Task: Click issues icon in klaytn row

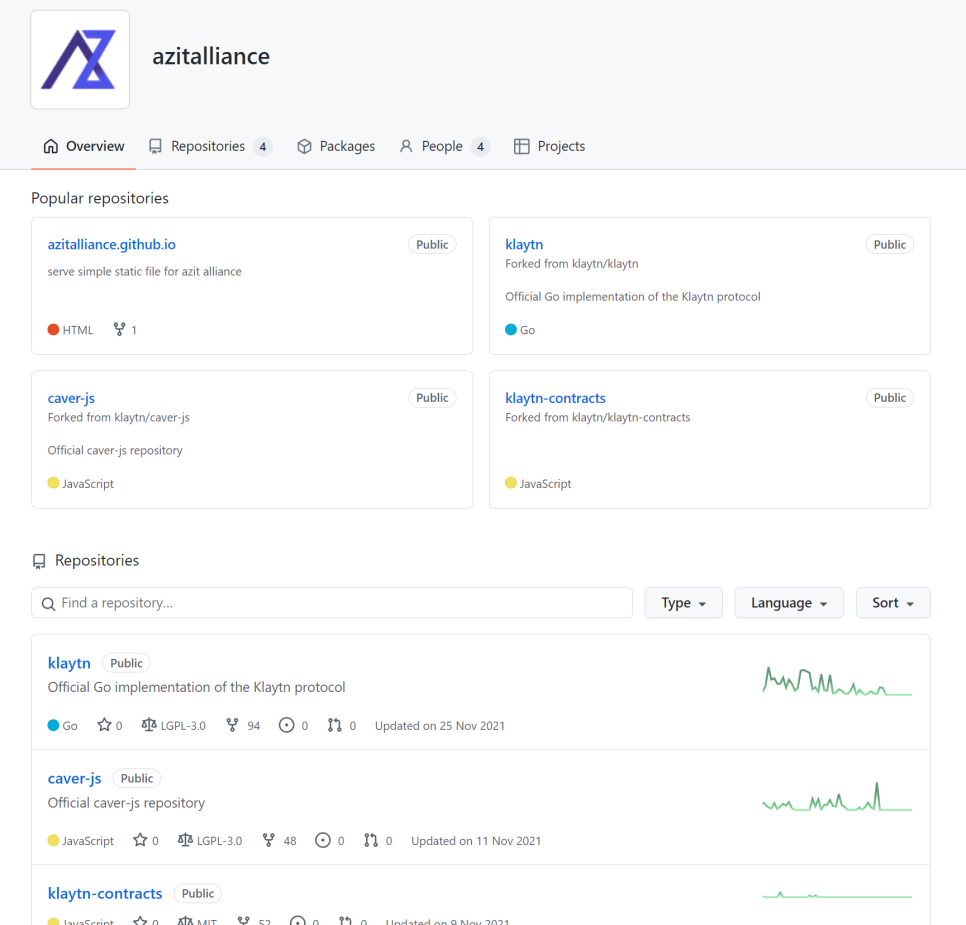Action: coord(286,725)
